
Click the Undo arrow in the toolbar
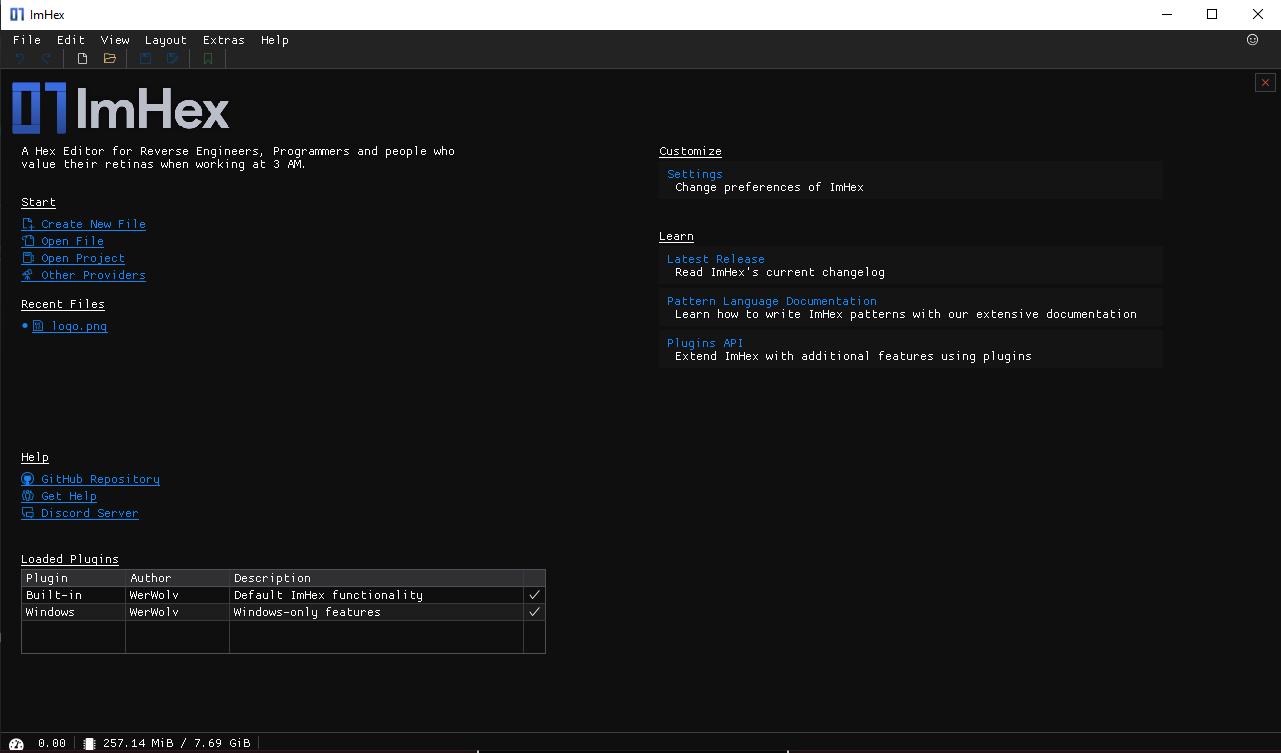point(19,59)
